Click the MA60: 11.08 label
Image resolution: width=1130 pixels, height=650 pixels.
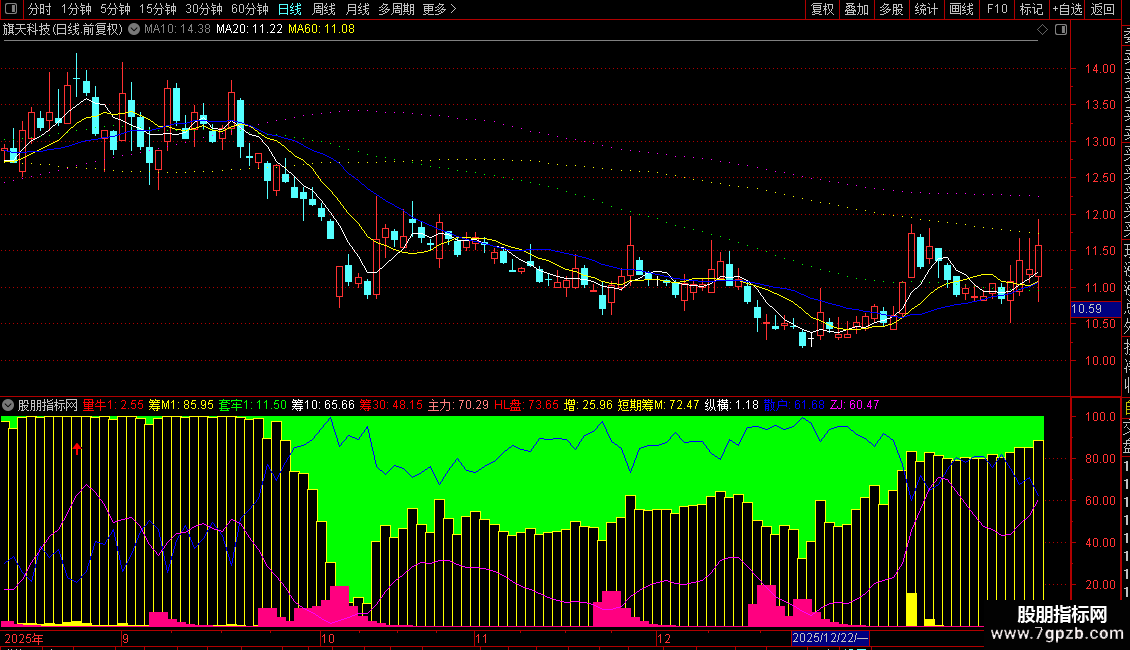coord(321,29)
